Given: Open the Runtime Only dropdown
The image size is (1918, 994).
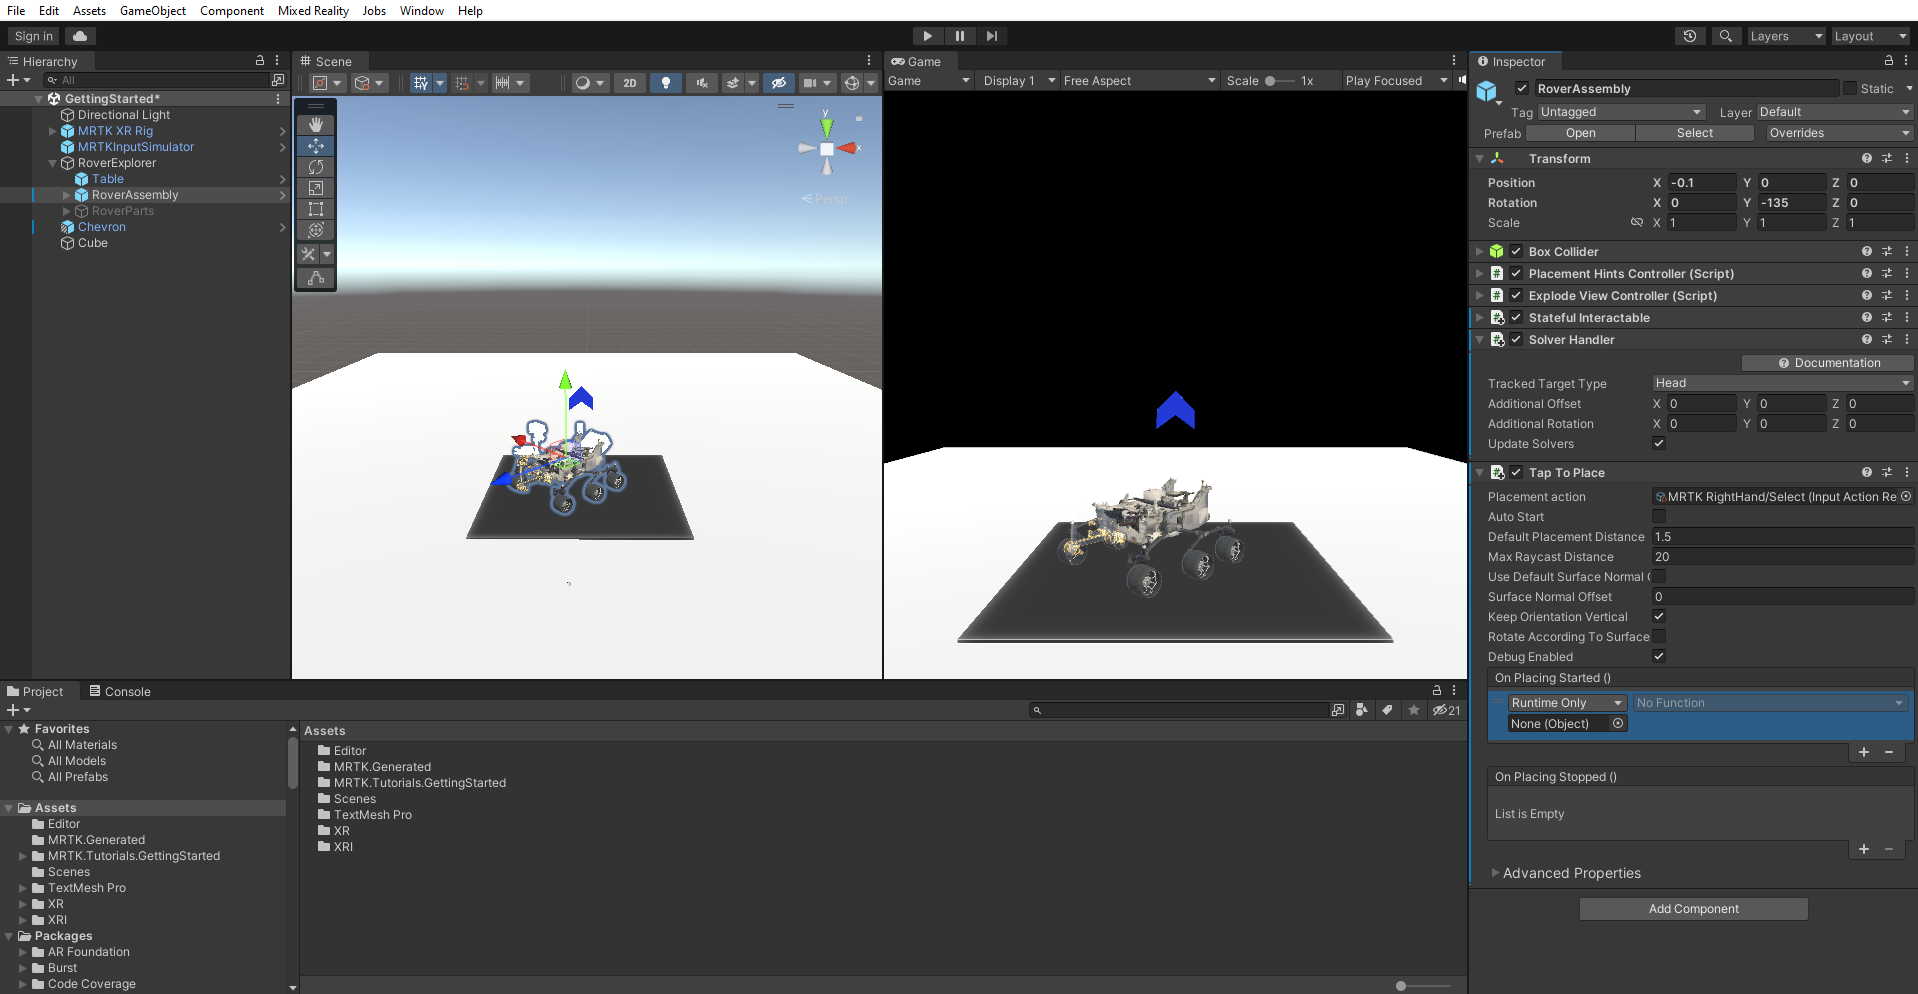Looking at the screenshot, I should (x=1567, y=703).
